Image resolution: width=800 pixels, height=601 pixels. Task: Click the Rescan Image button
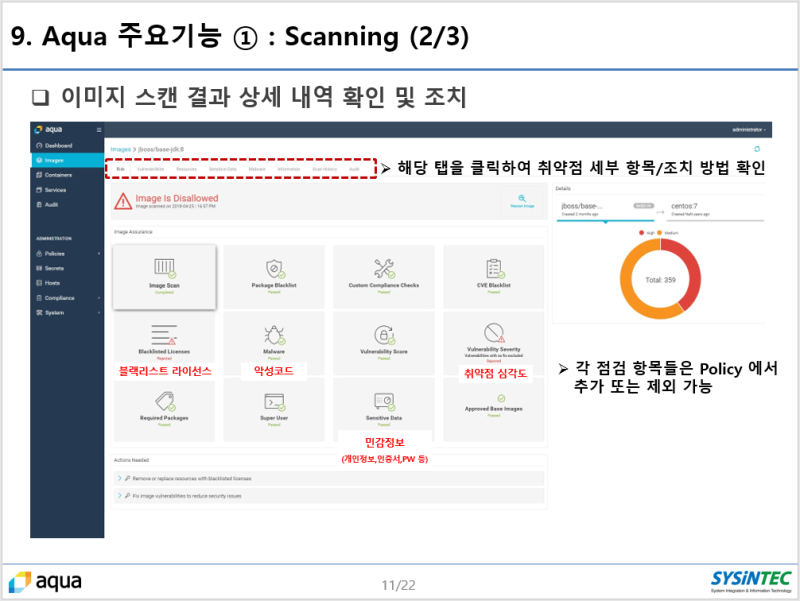point(524,200)
